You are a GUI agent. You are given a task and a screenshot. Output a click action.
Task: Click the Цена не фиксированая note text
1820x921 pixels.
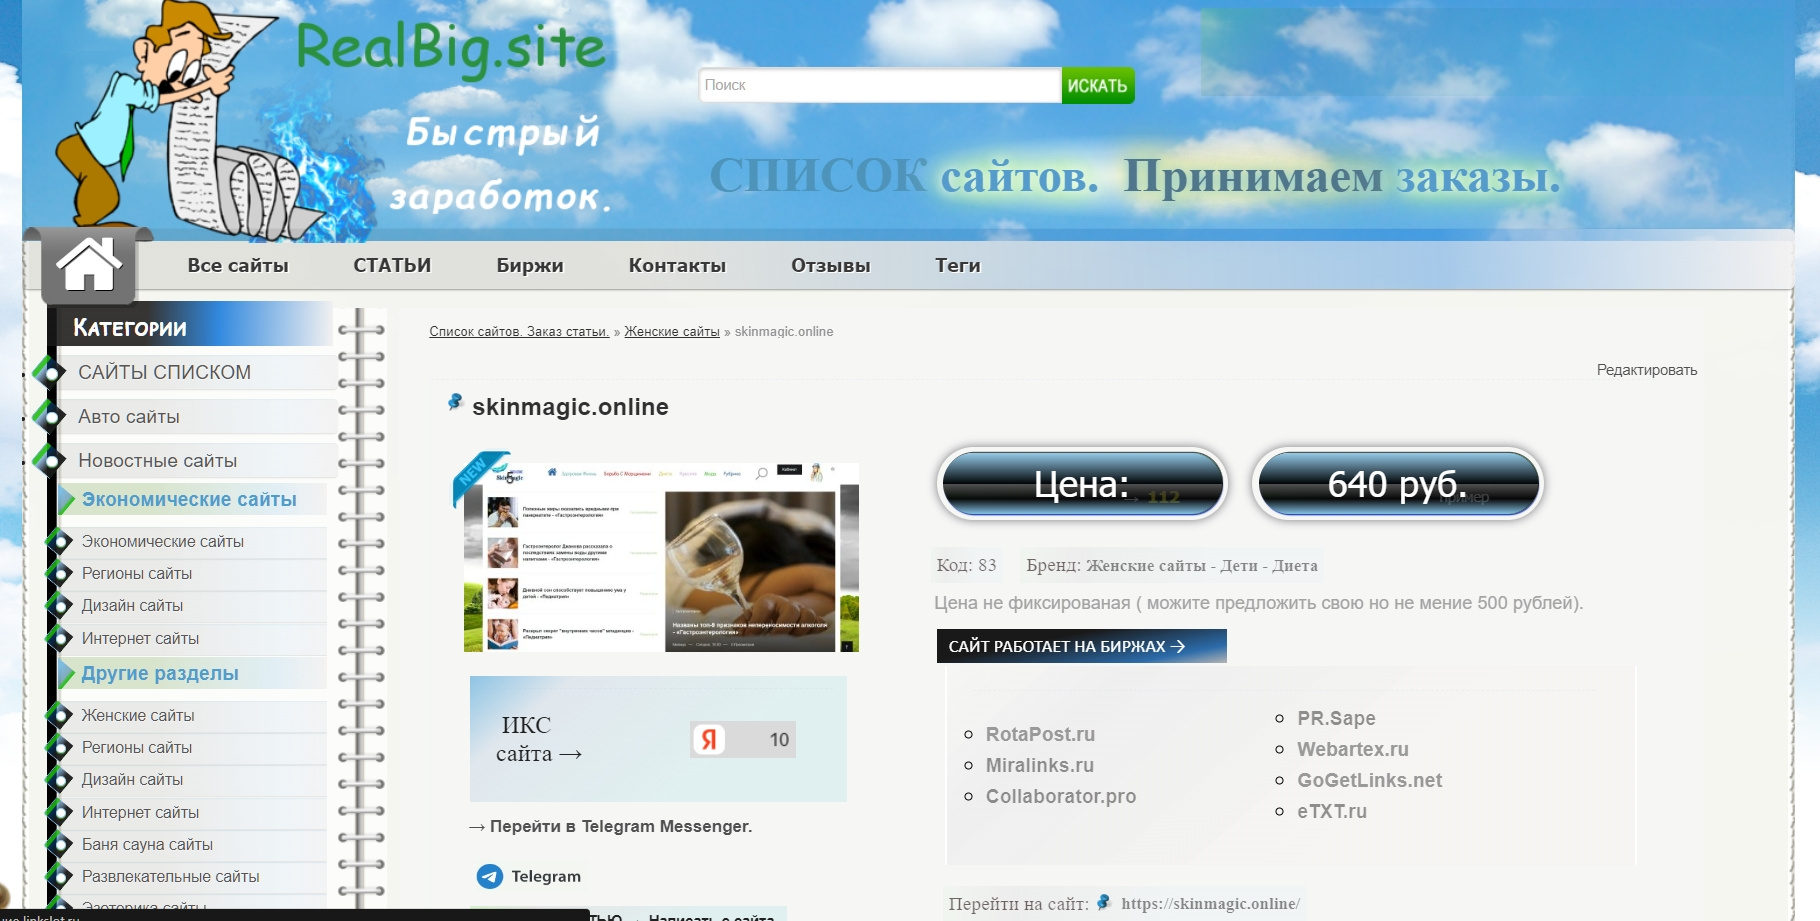point(1259,603)
